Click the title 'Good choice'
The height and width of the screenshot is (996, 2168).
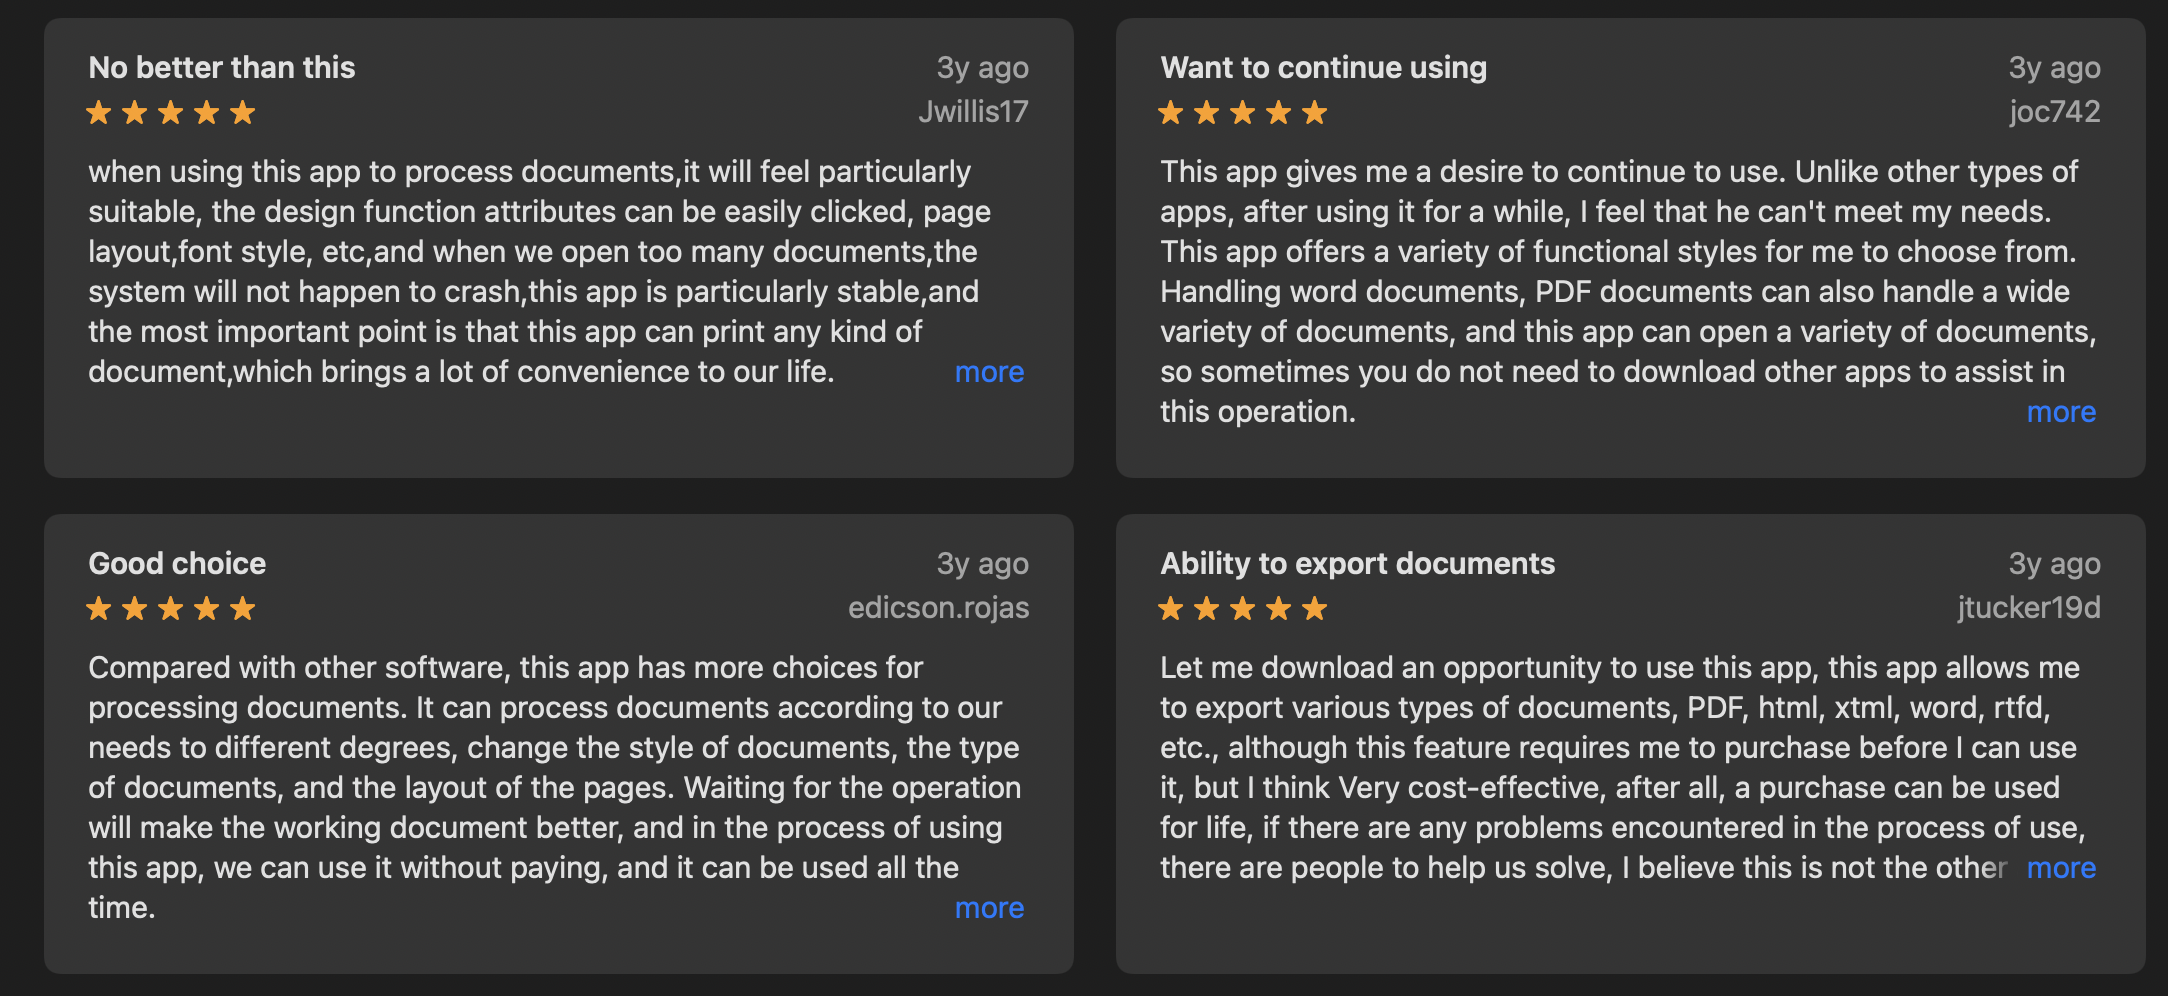coord(177,563)
